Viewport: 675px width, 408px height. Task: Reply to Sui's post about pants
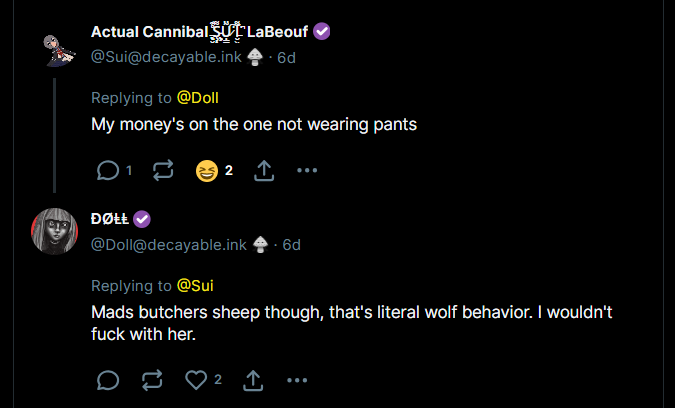(x=108, y=171)
